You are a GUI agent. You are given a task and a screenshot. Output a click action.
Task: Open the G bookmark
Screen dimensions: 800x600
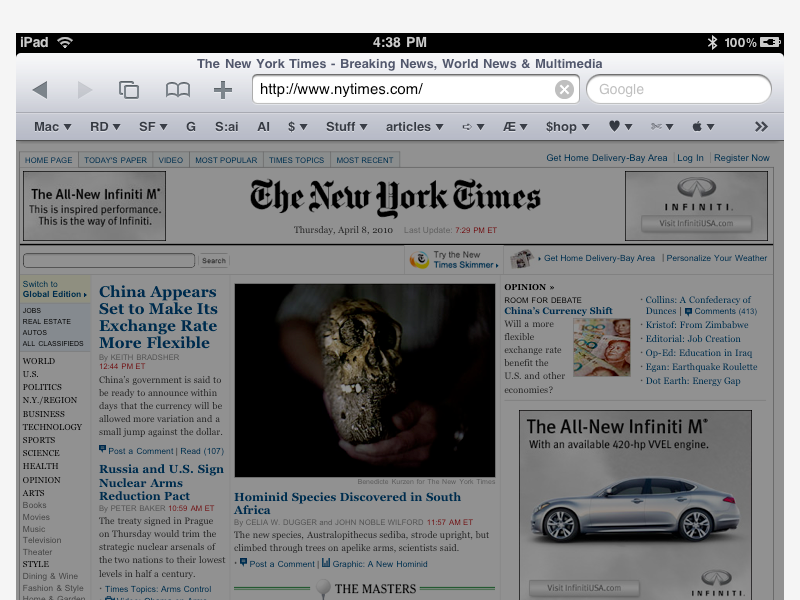coord(191,127)
